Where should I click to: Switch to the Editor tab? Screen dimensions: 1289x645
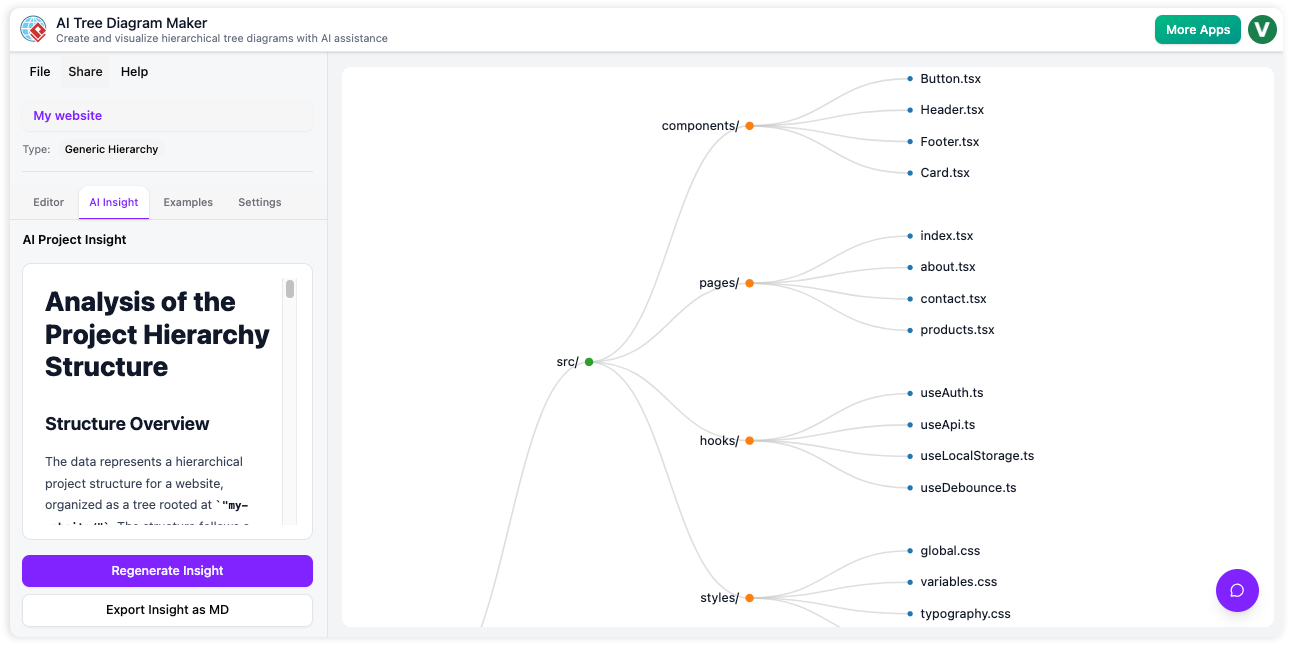point(47,201)
